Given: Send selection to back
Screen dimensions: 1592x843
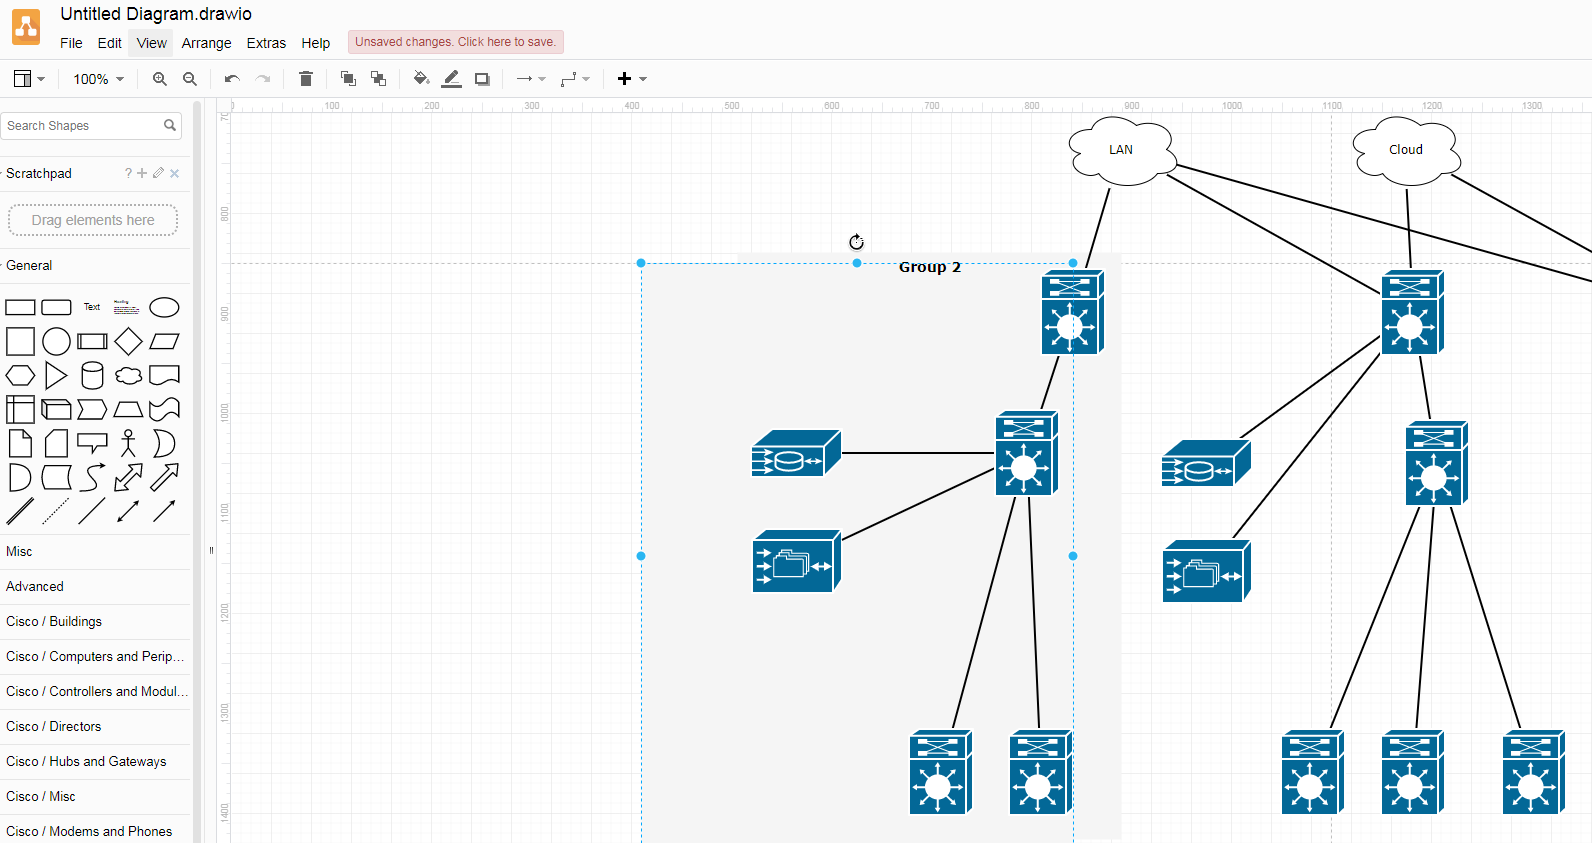Looking at the screenshot, I should (378, 79).
